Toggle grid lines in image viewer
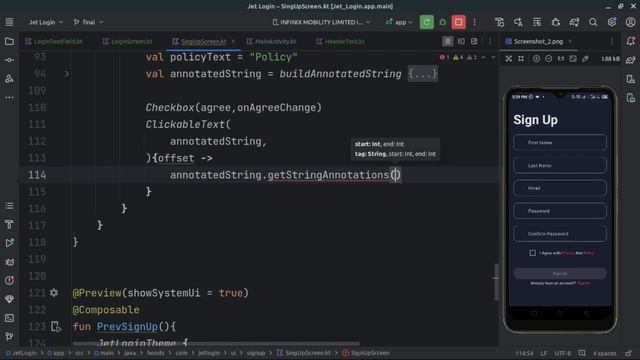Image resolution: width=640 pixels, height=360 pixels. coord(521,59)
